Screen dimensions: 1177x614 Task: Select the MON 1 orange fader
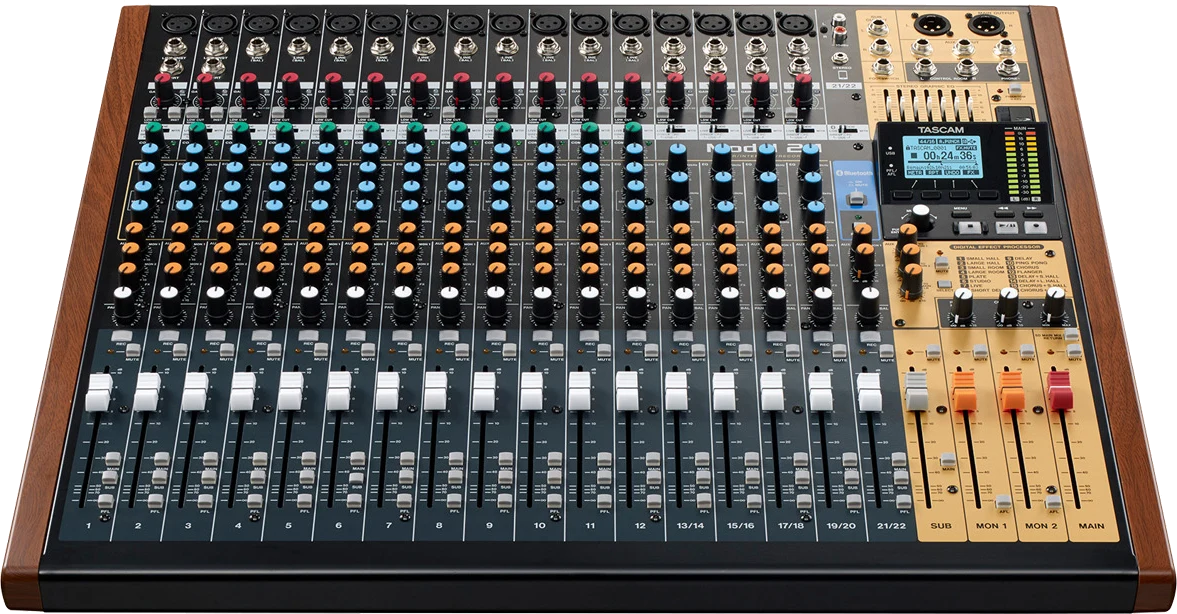[x=964, y=391]
